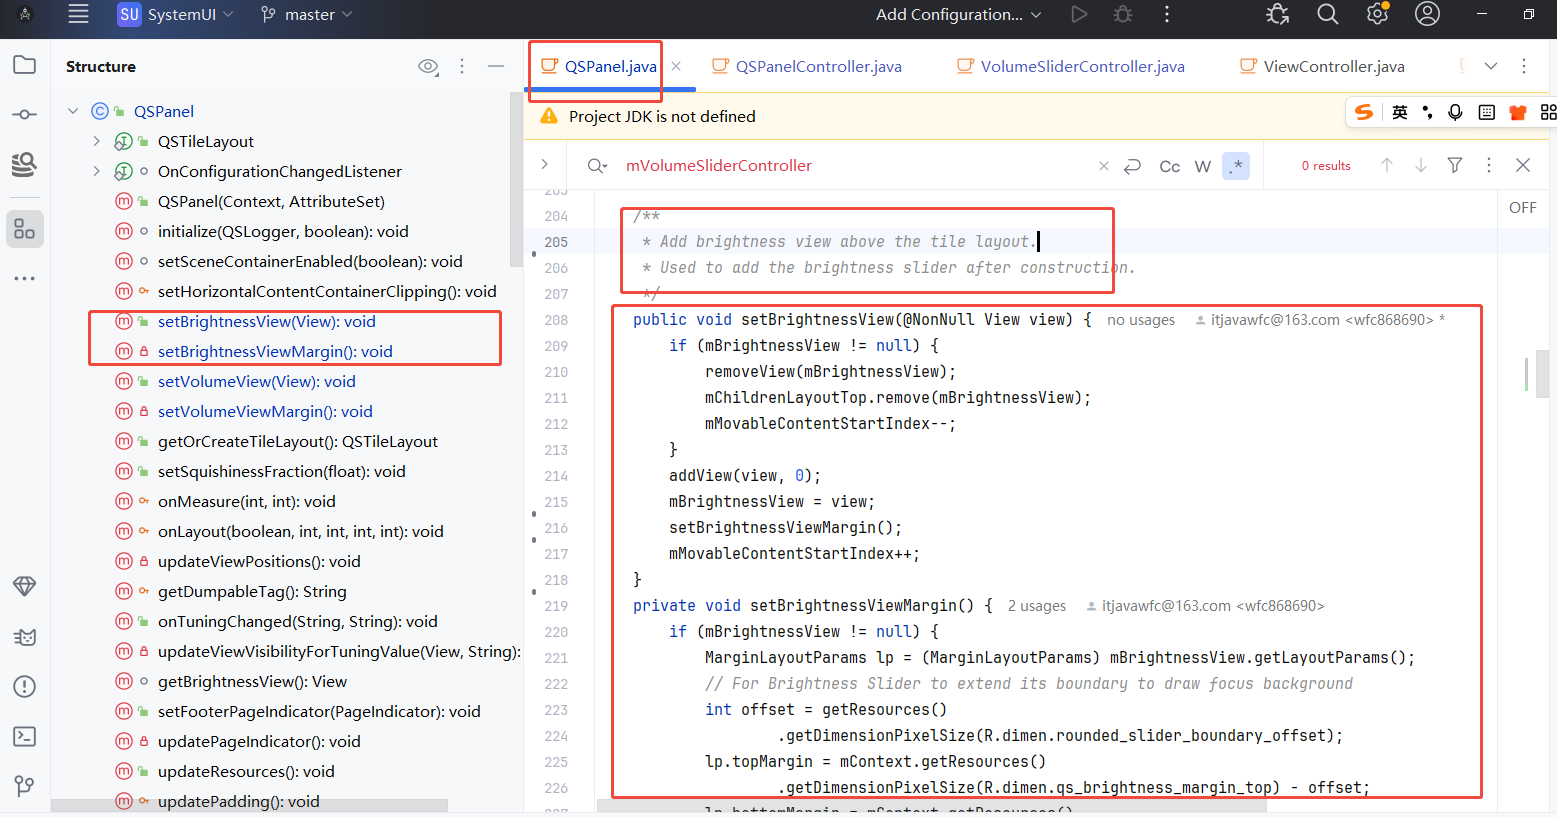The image size is (1557, 817).
Task: Open the master branch dropdown
Action: coord(307,14)
